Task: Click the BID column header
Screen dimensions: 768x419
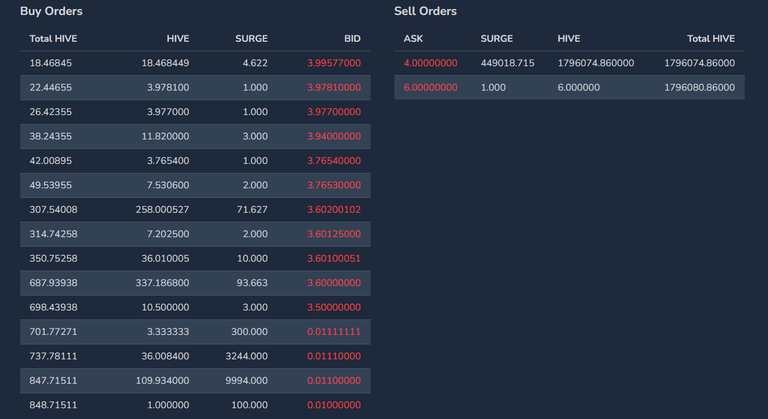Action: [x=352, y=39]
